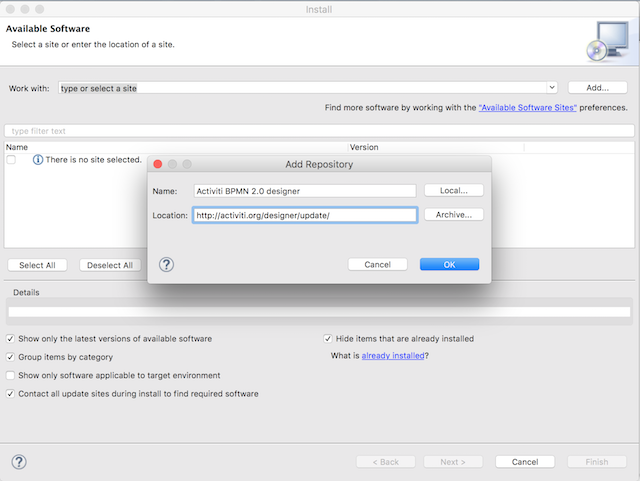This screenshot has width=640, height=481.
Task: Disable 'Group items by category' option
Action: 11,357
